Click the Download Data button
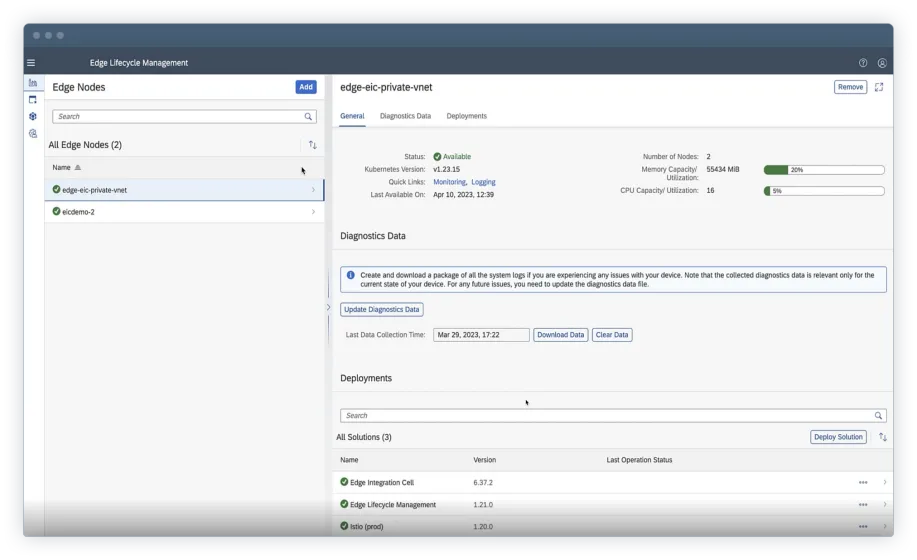 click(x=560, y=335)
